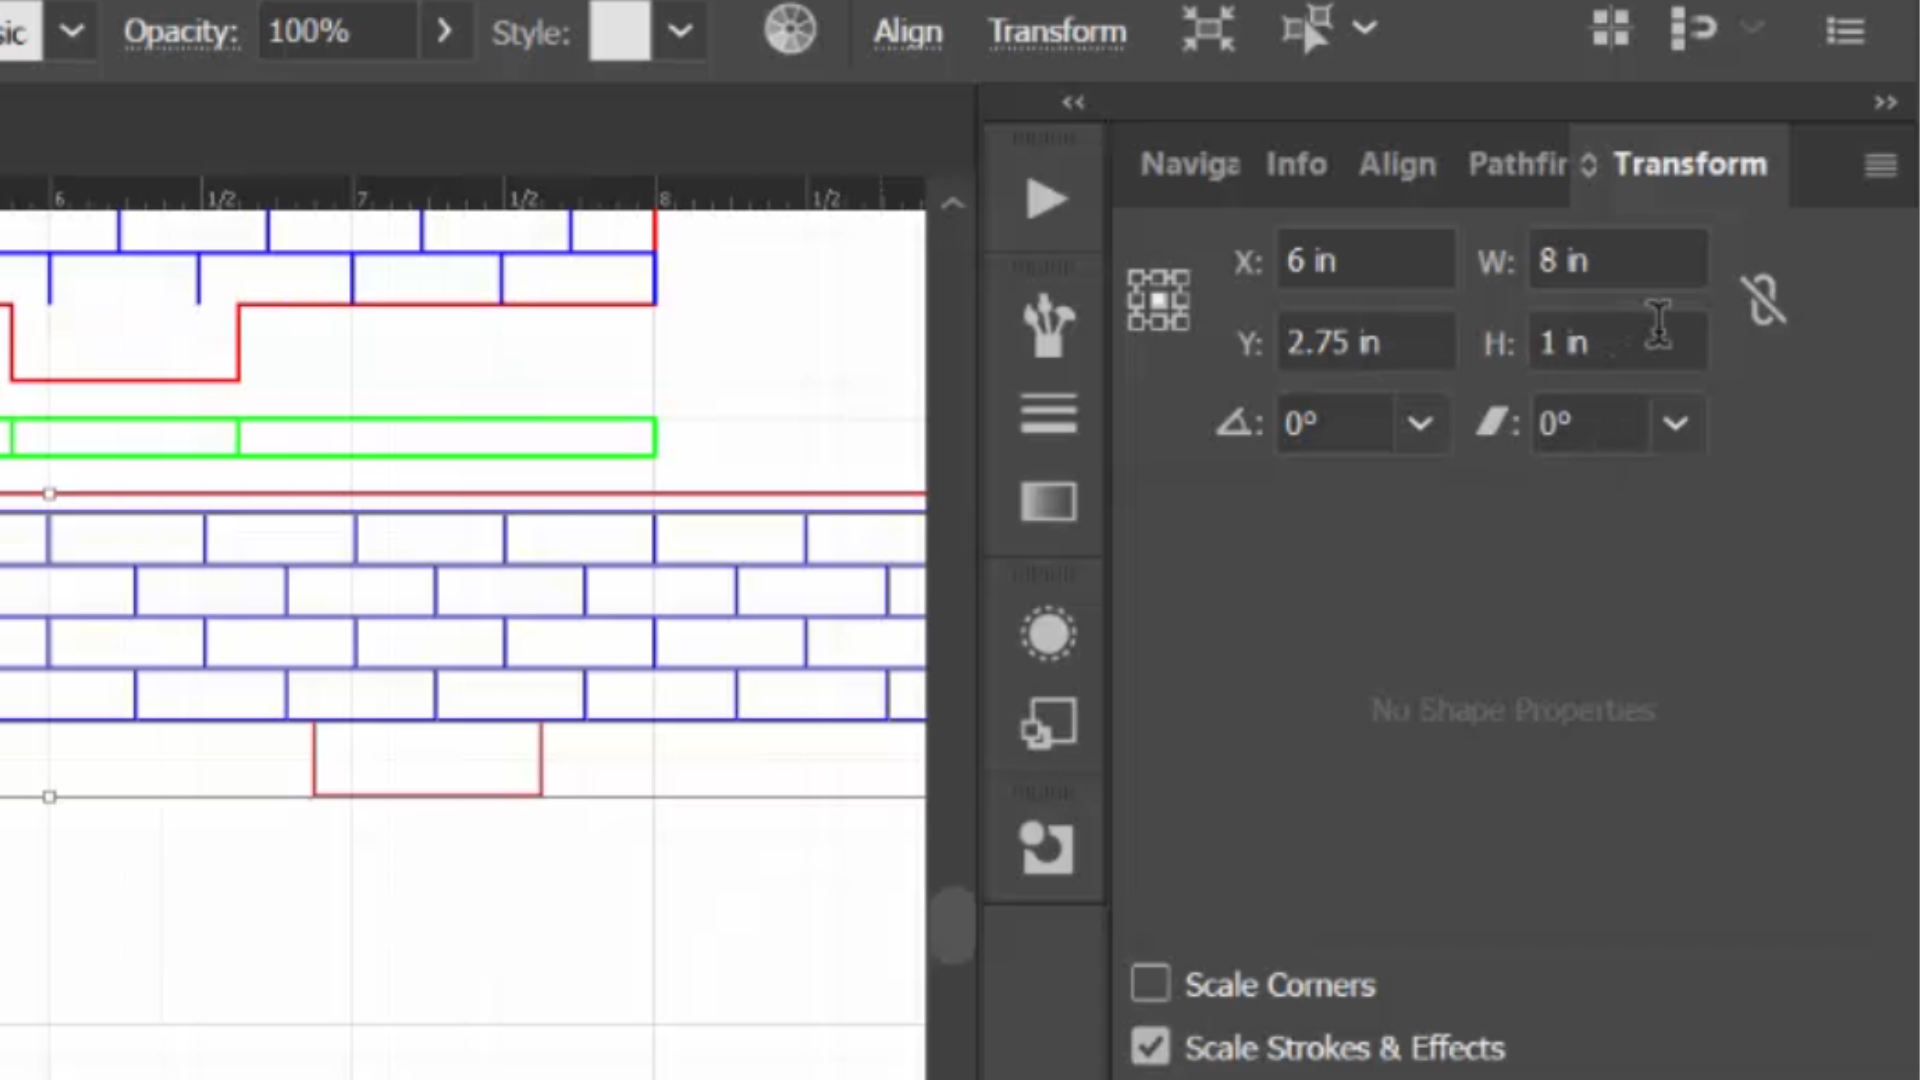Expand the Rotation angle dropdown
This screenshot has width=1920, height=1080.
tap(1423, 423)
